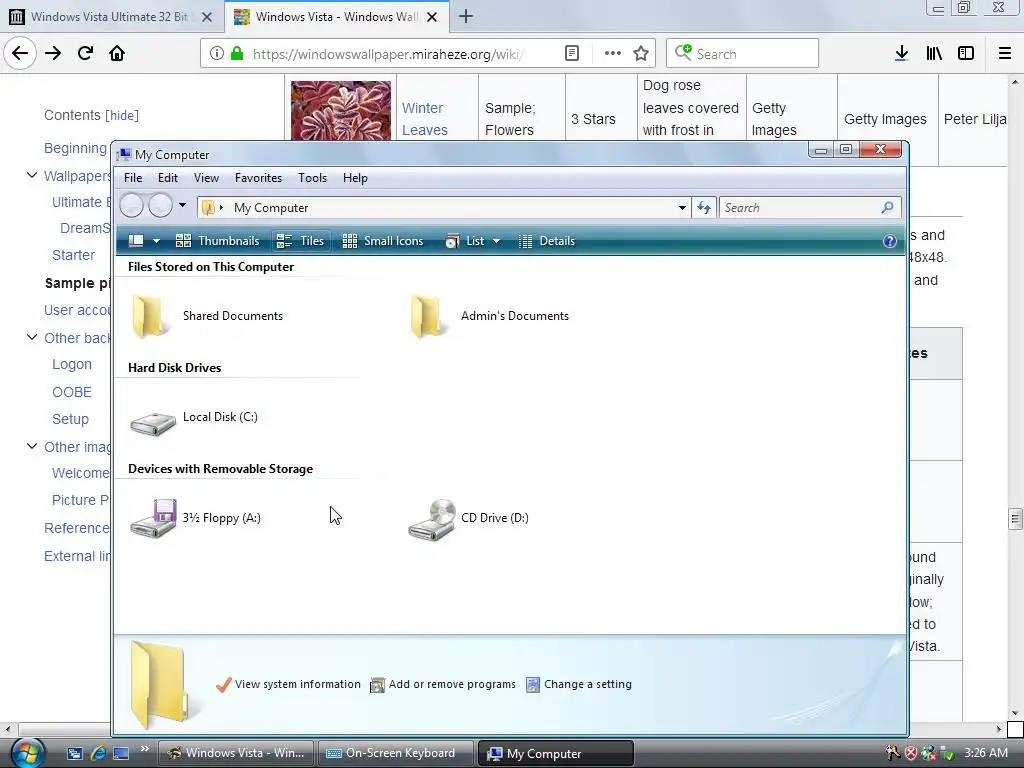This screenshot has width=1024, height=768.
Task: Open File menu in My Computer
Action: point(133,178)
